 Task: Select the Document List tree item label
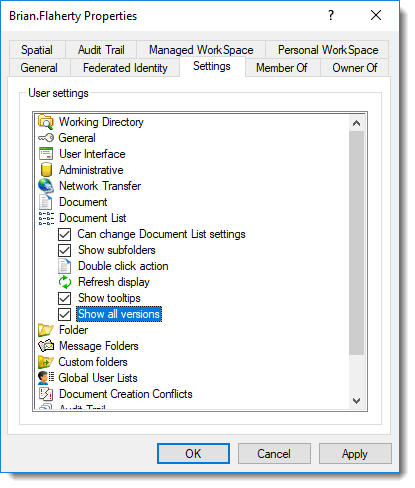coord(93,218)
